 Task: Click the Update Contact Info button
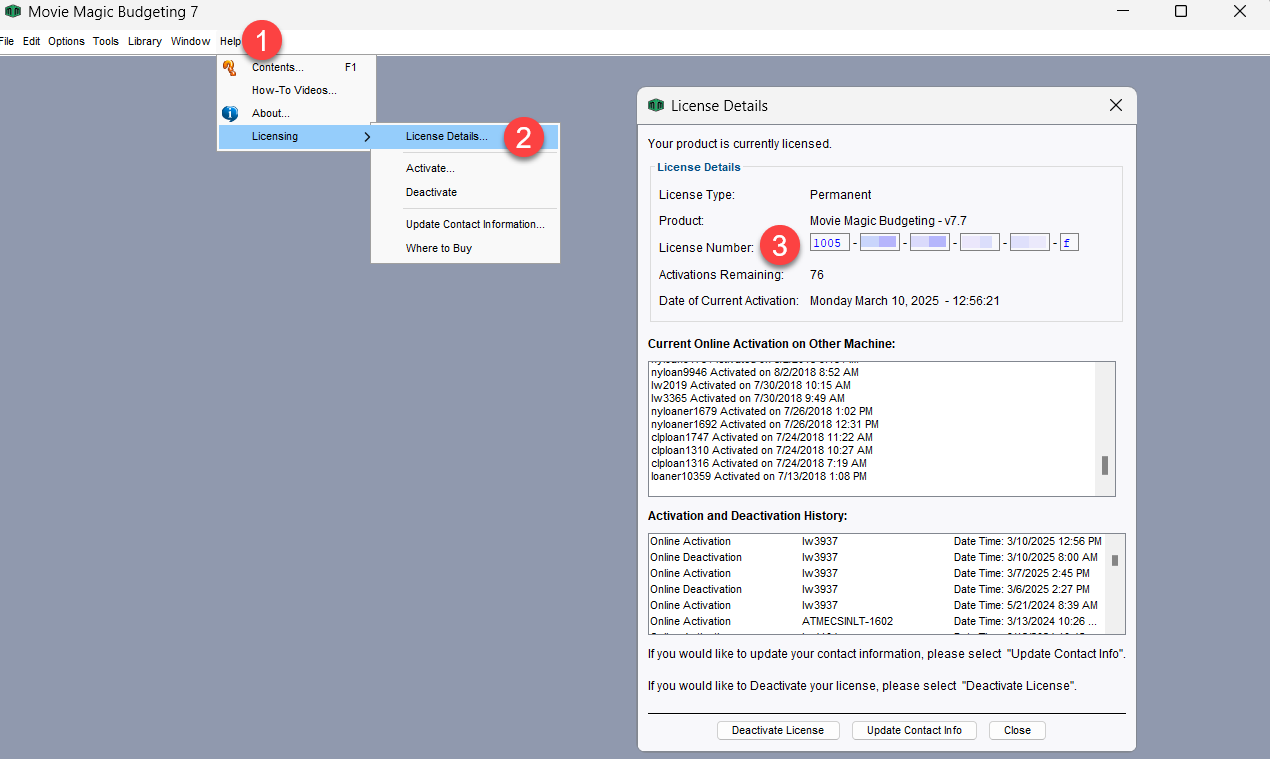pyautogui.click(x=914, y=730)
